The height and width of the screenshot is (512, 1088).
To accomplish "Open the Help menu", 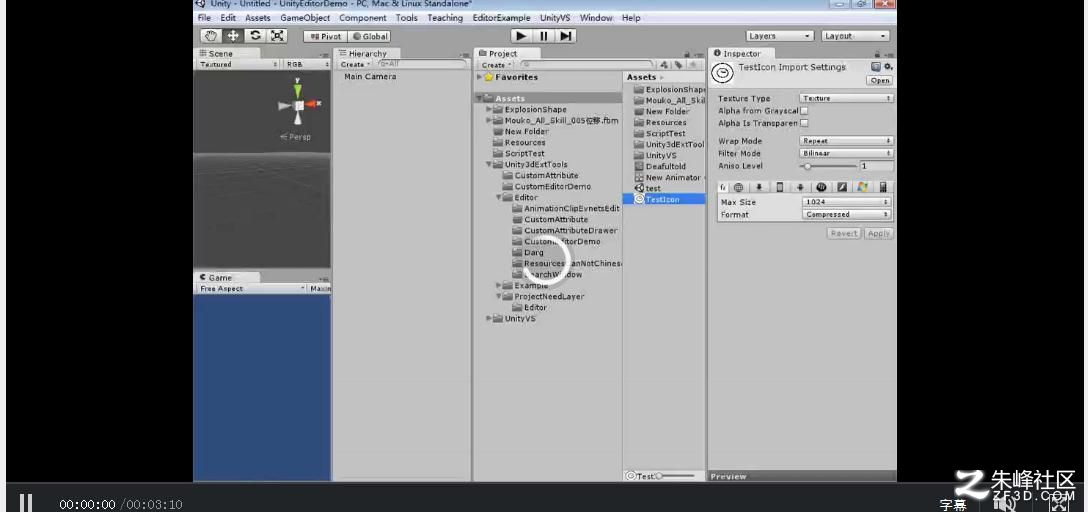I will 631,18.
